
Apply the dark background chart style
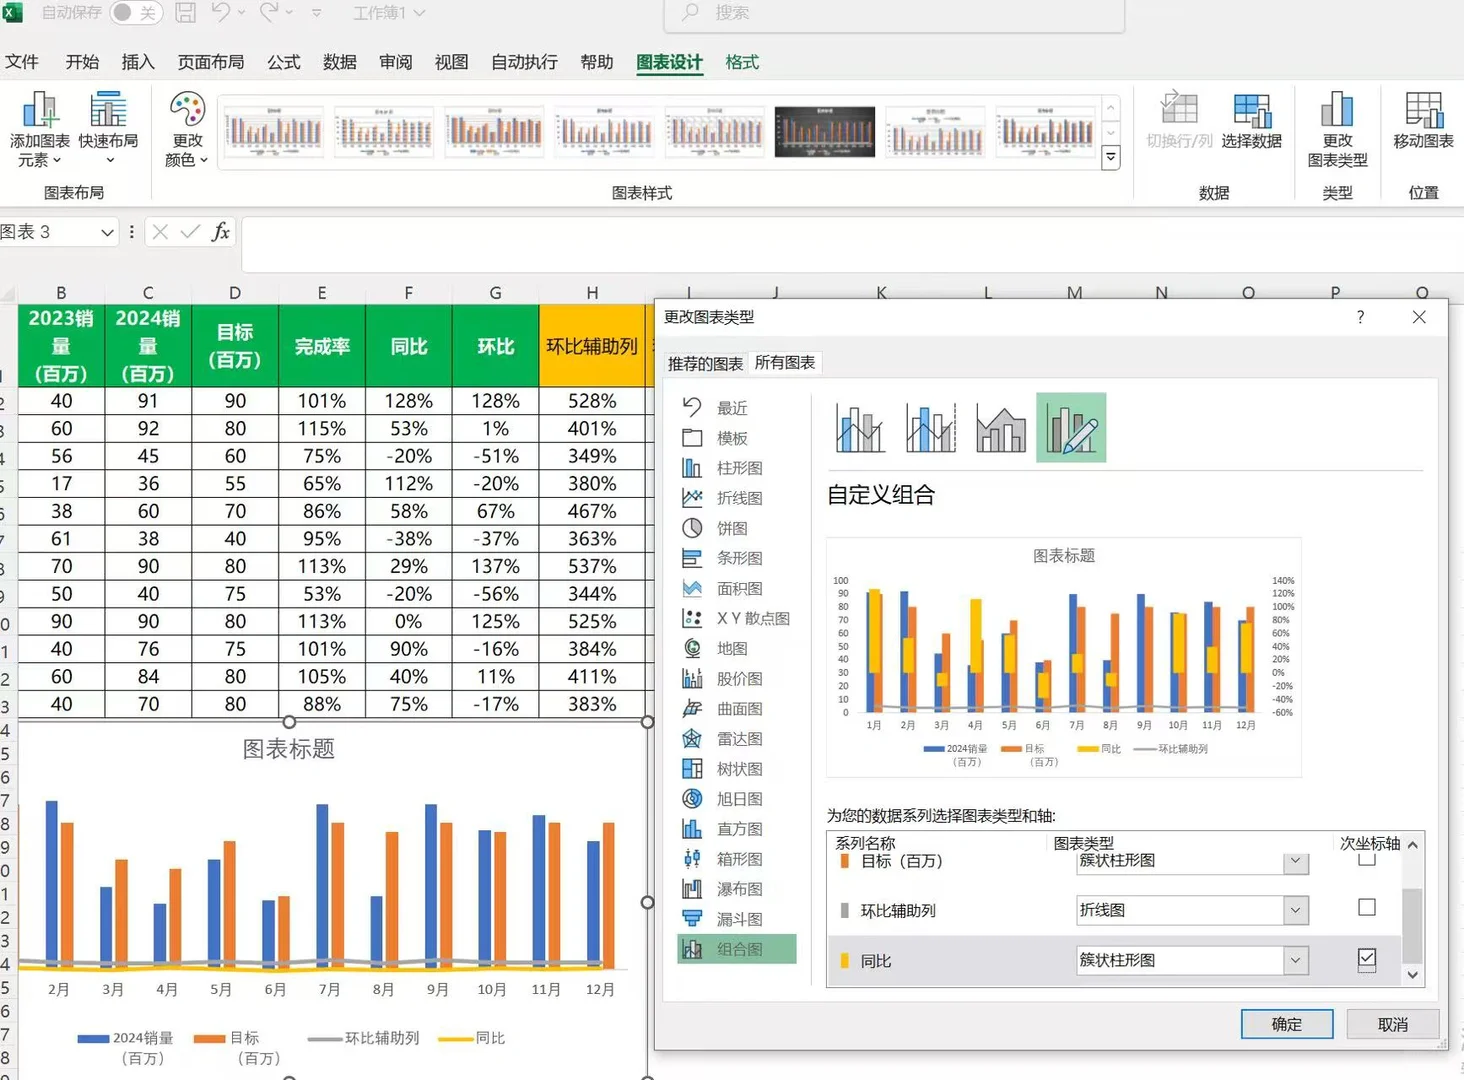825,131
